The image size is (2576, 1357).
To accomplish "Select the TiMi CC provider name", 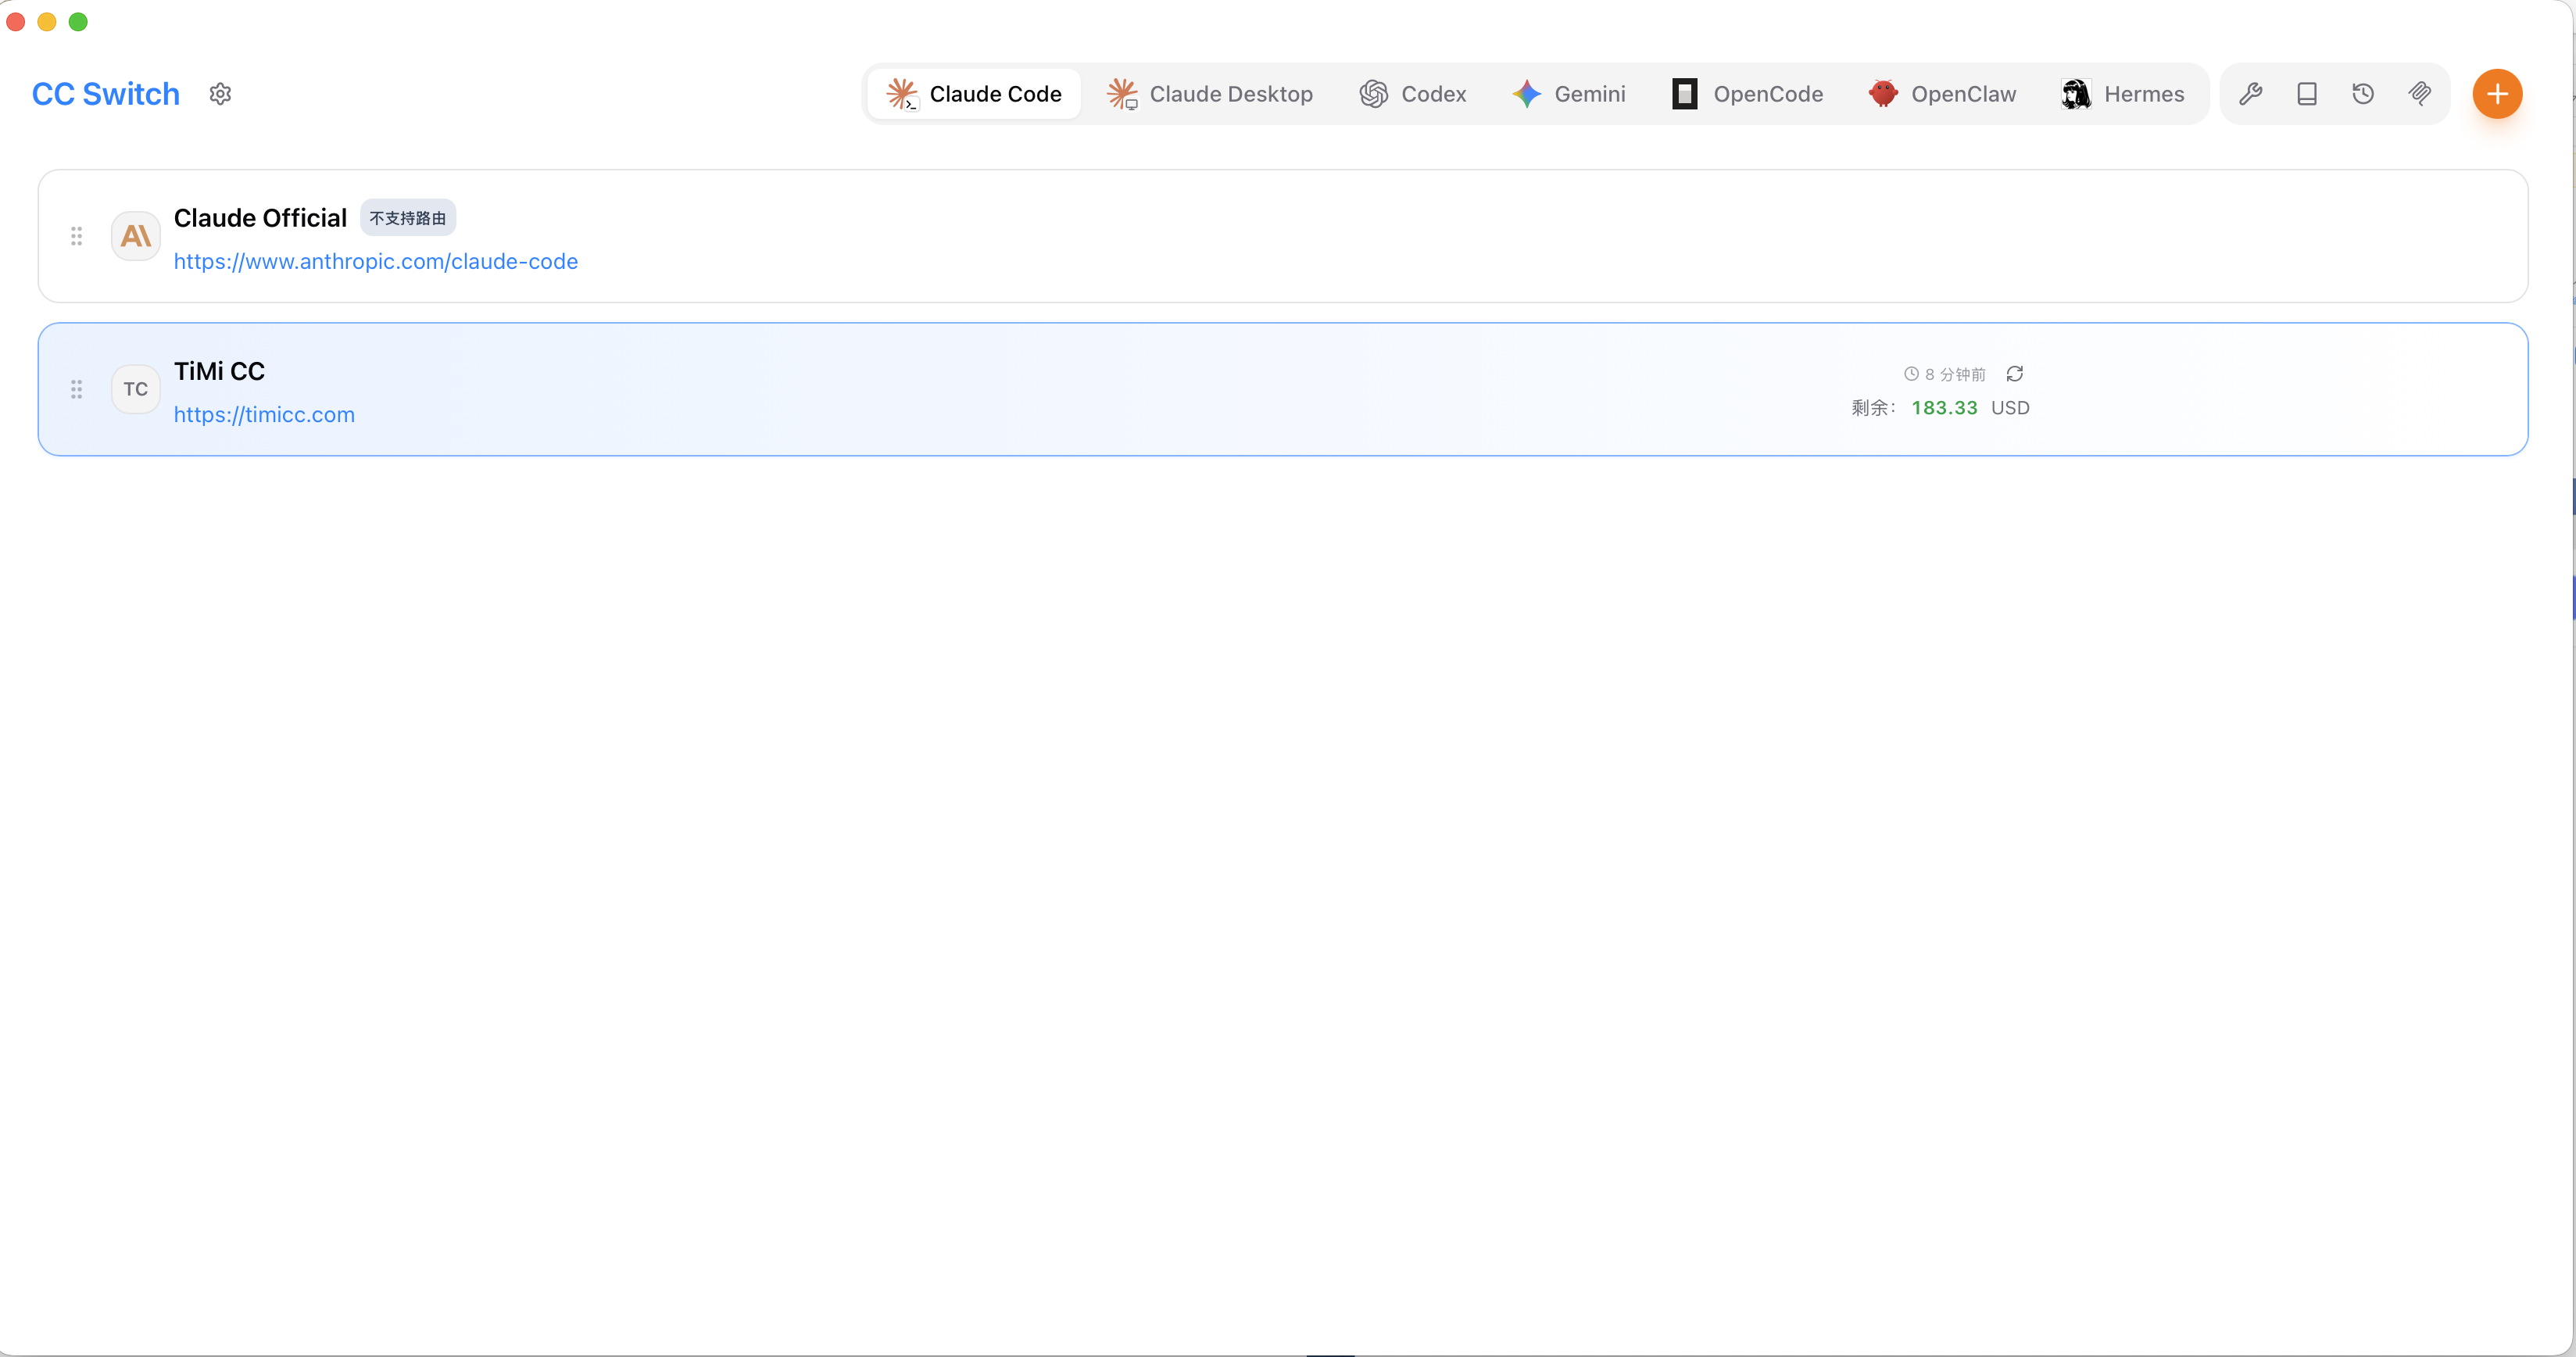I will (x=219, y=371).
